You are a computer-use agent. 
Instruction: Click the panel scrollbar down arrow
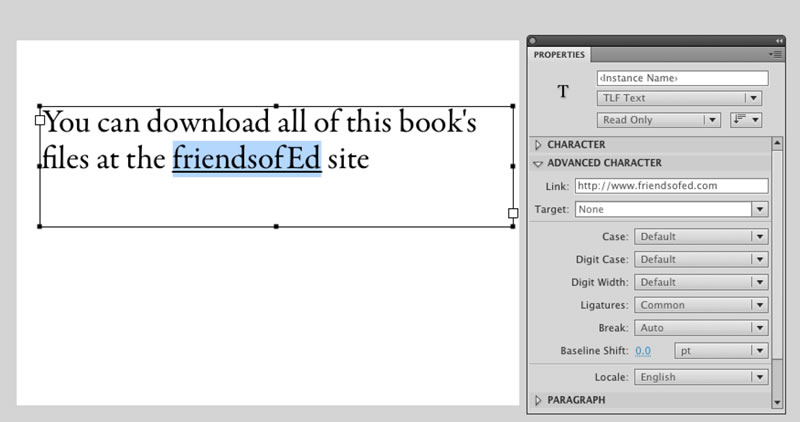tap(777, 403)
